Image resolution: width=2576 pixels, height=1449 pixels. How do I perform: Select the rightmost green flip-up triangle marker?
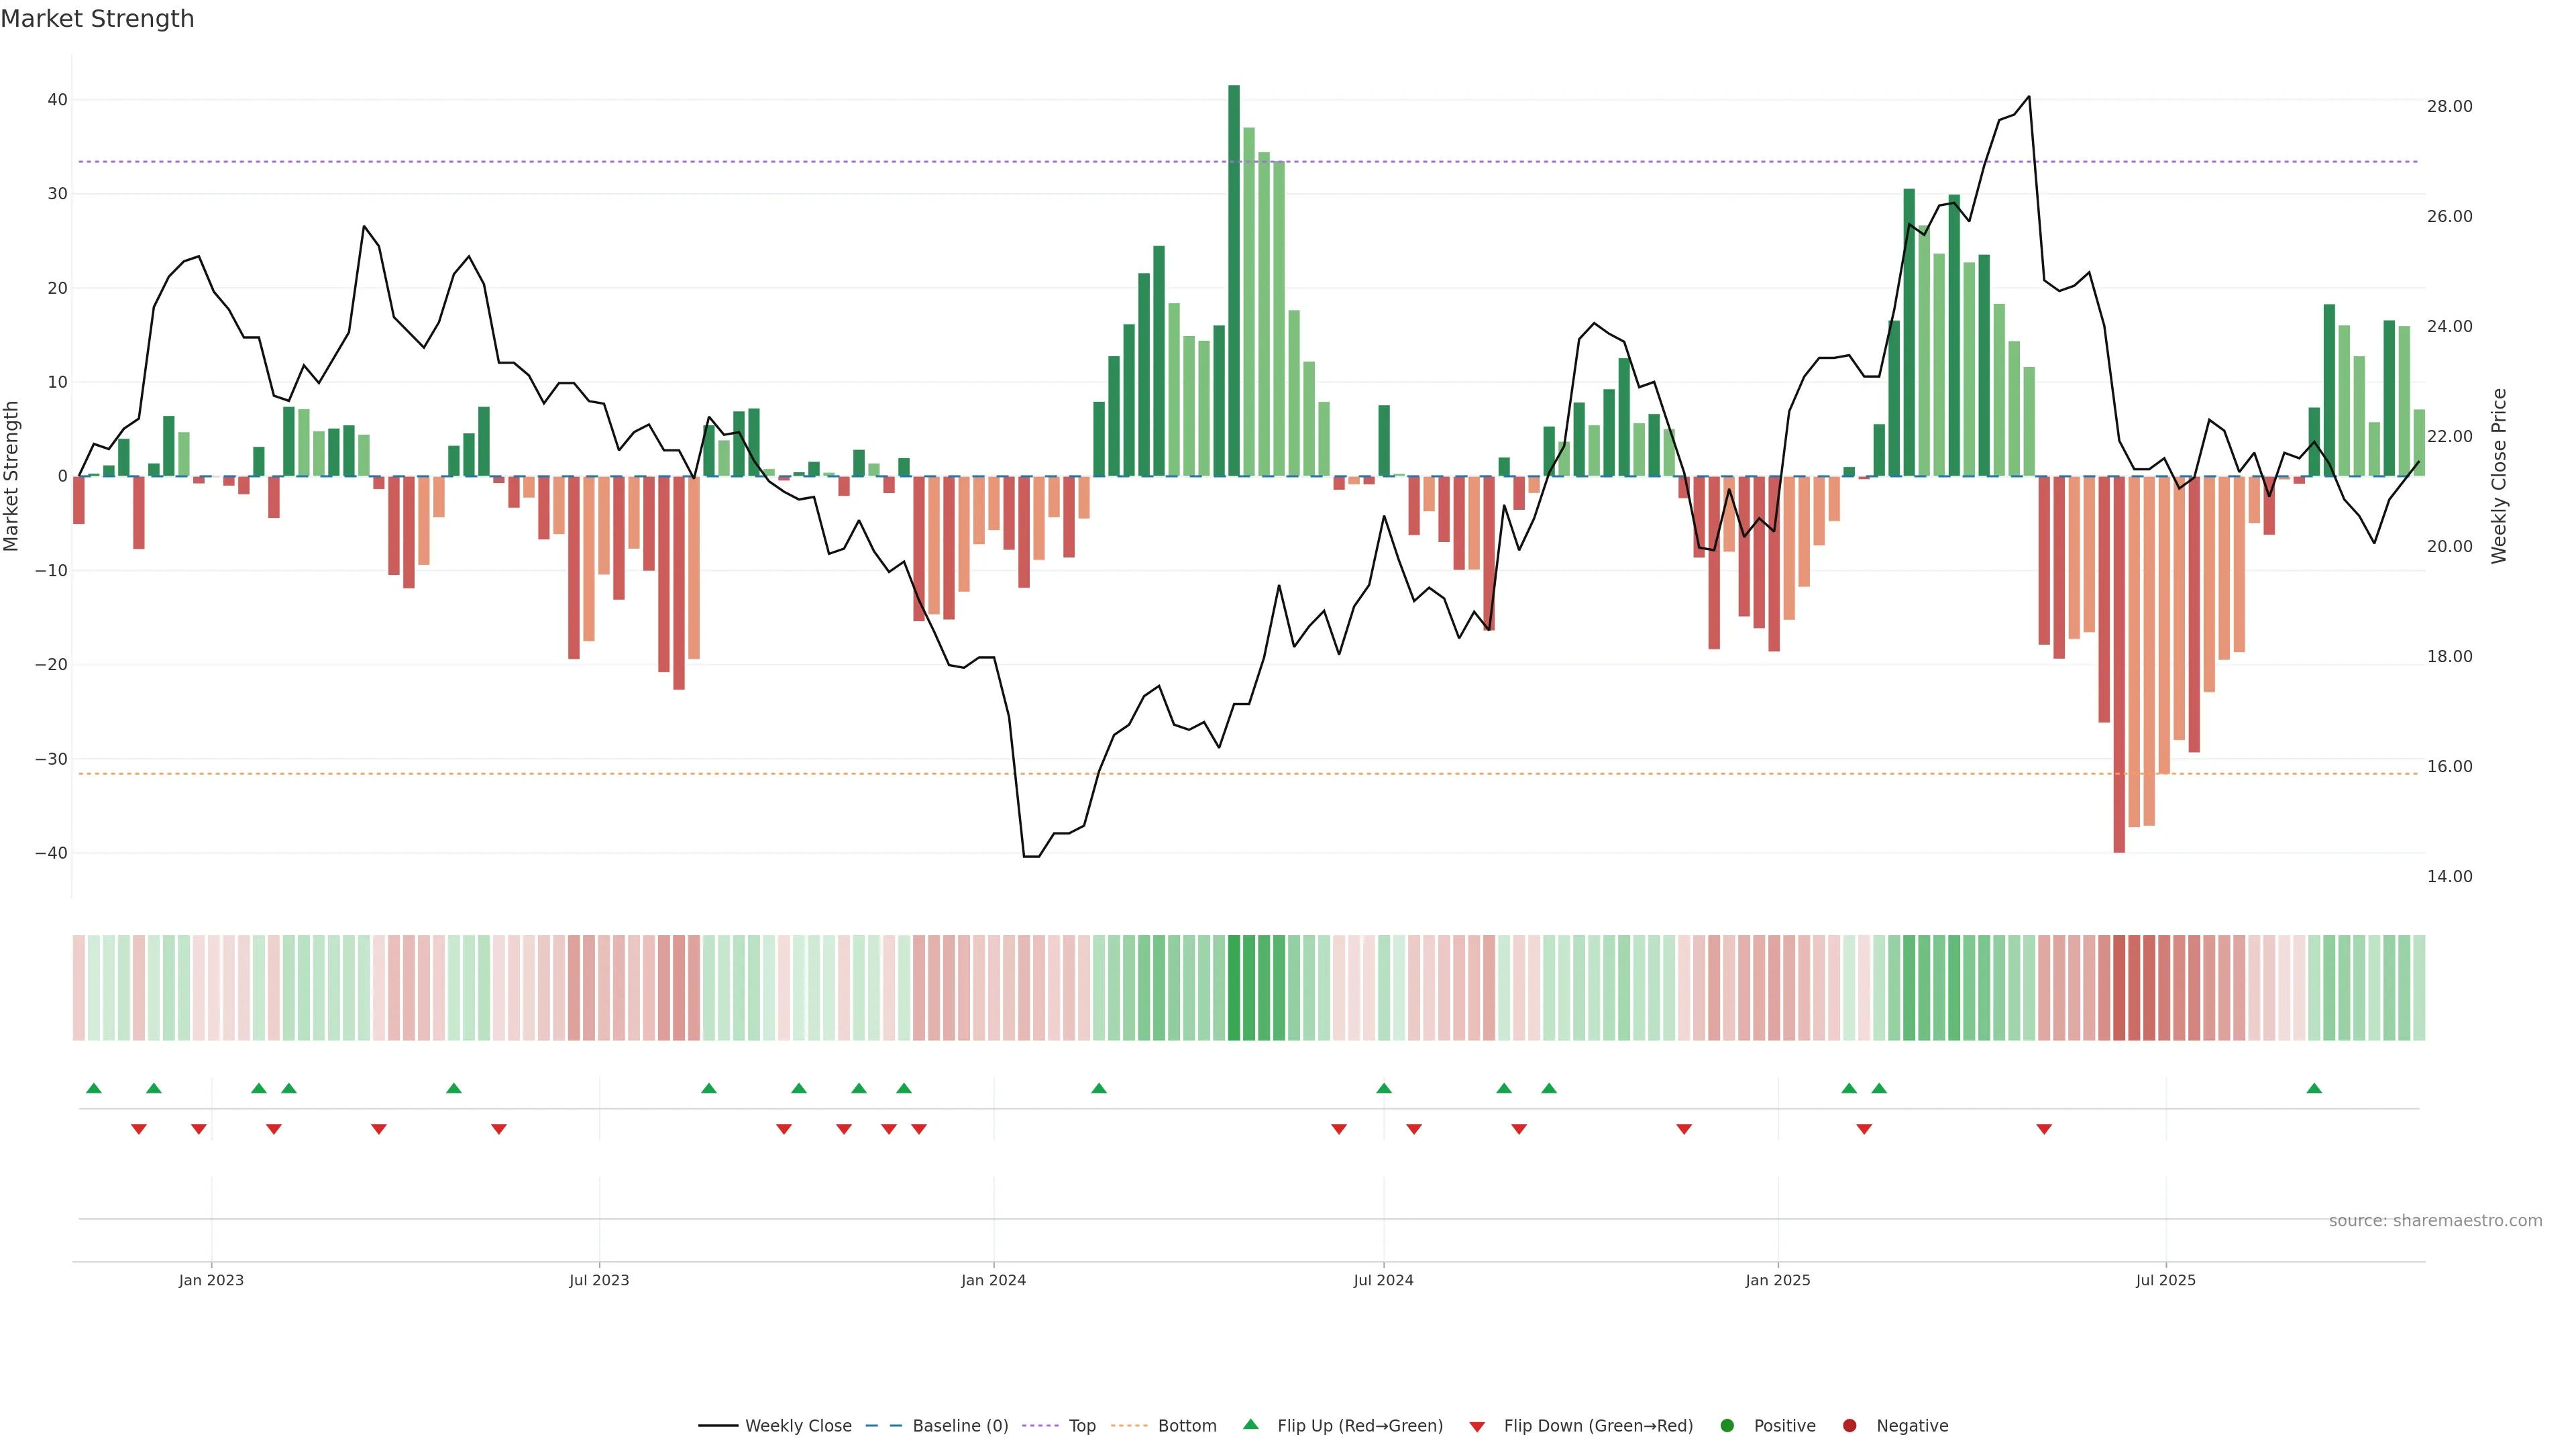2314,1088
